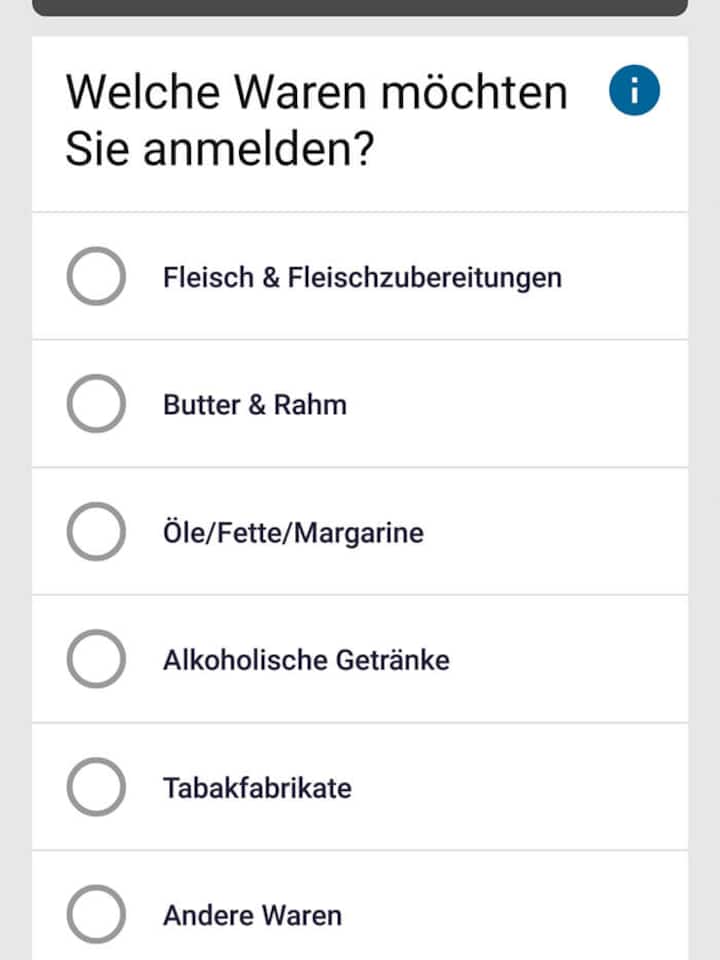Screen dimensions: 720x960
Task: Click the 'Öle/Fette/Margarine' label text
Action: point(293,533)
